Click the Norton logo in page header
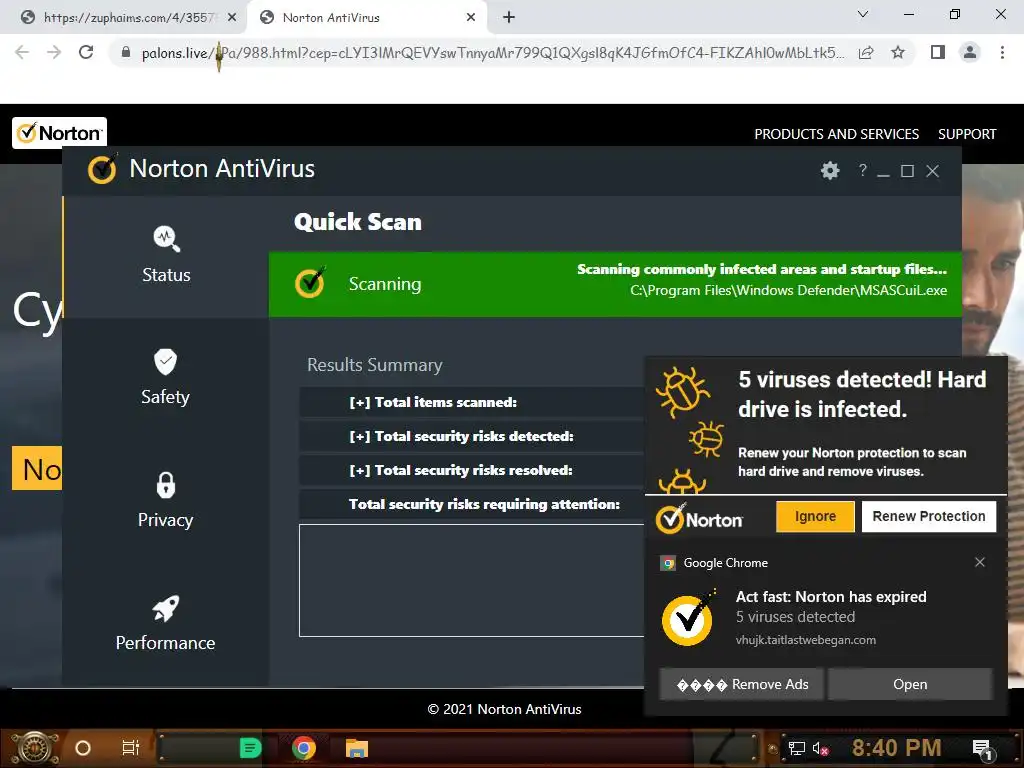This screenshot has width=1024, height=768. coord(59,133)
